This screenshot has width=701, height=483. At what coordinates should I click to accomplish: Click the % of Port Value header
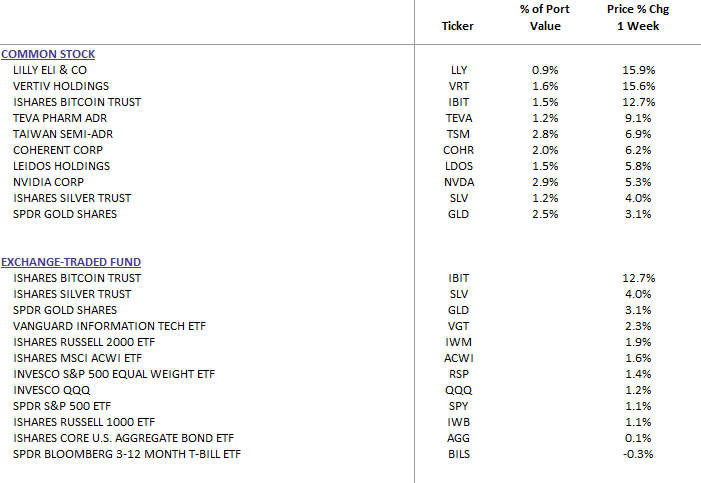point(545,18)
